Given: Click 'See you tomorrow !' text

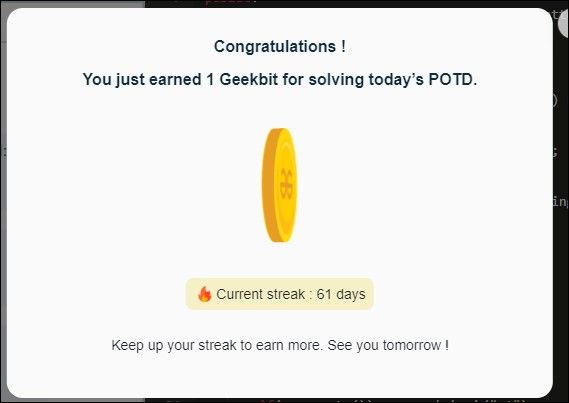Looking at the screenshot, I should pyautogui.click(x=388, y=345).
